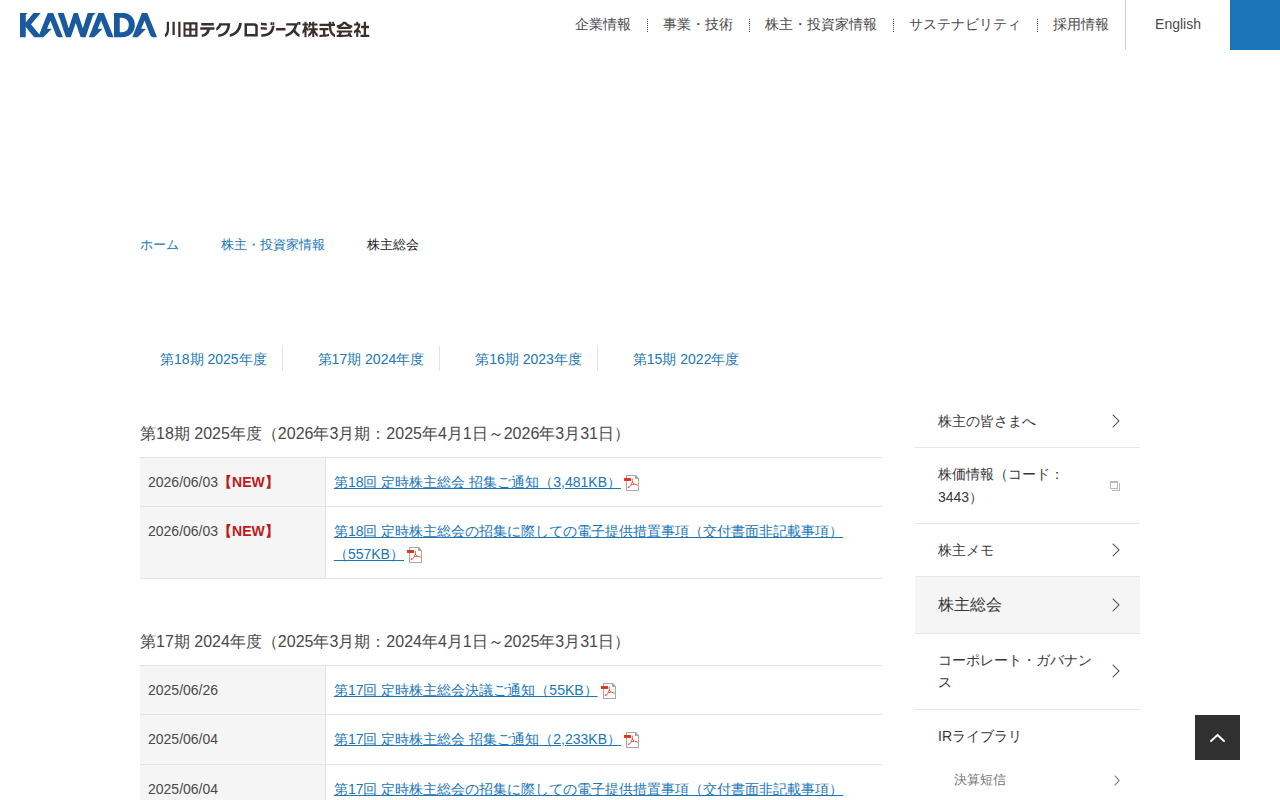Jump to the 第17期 2024年度 section
This screenshot has width=1280, height=800.
tap(371, 359)
